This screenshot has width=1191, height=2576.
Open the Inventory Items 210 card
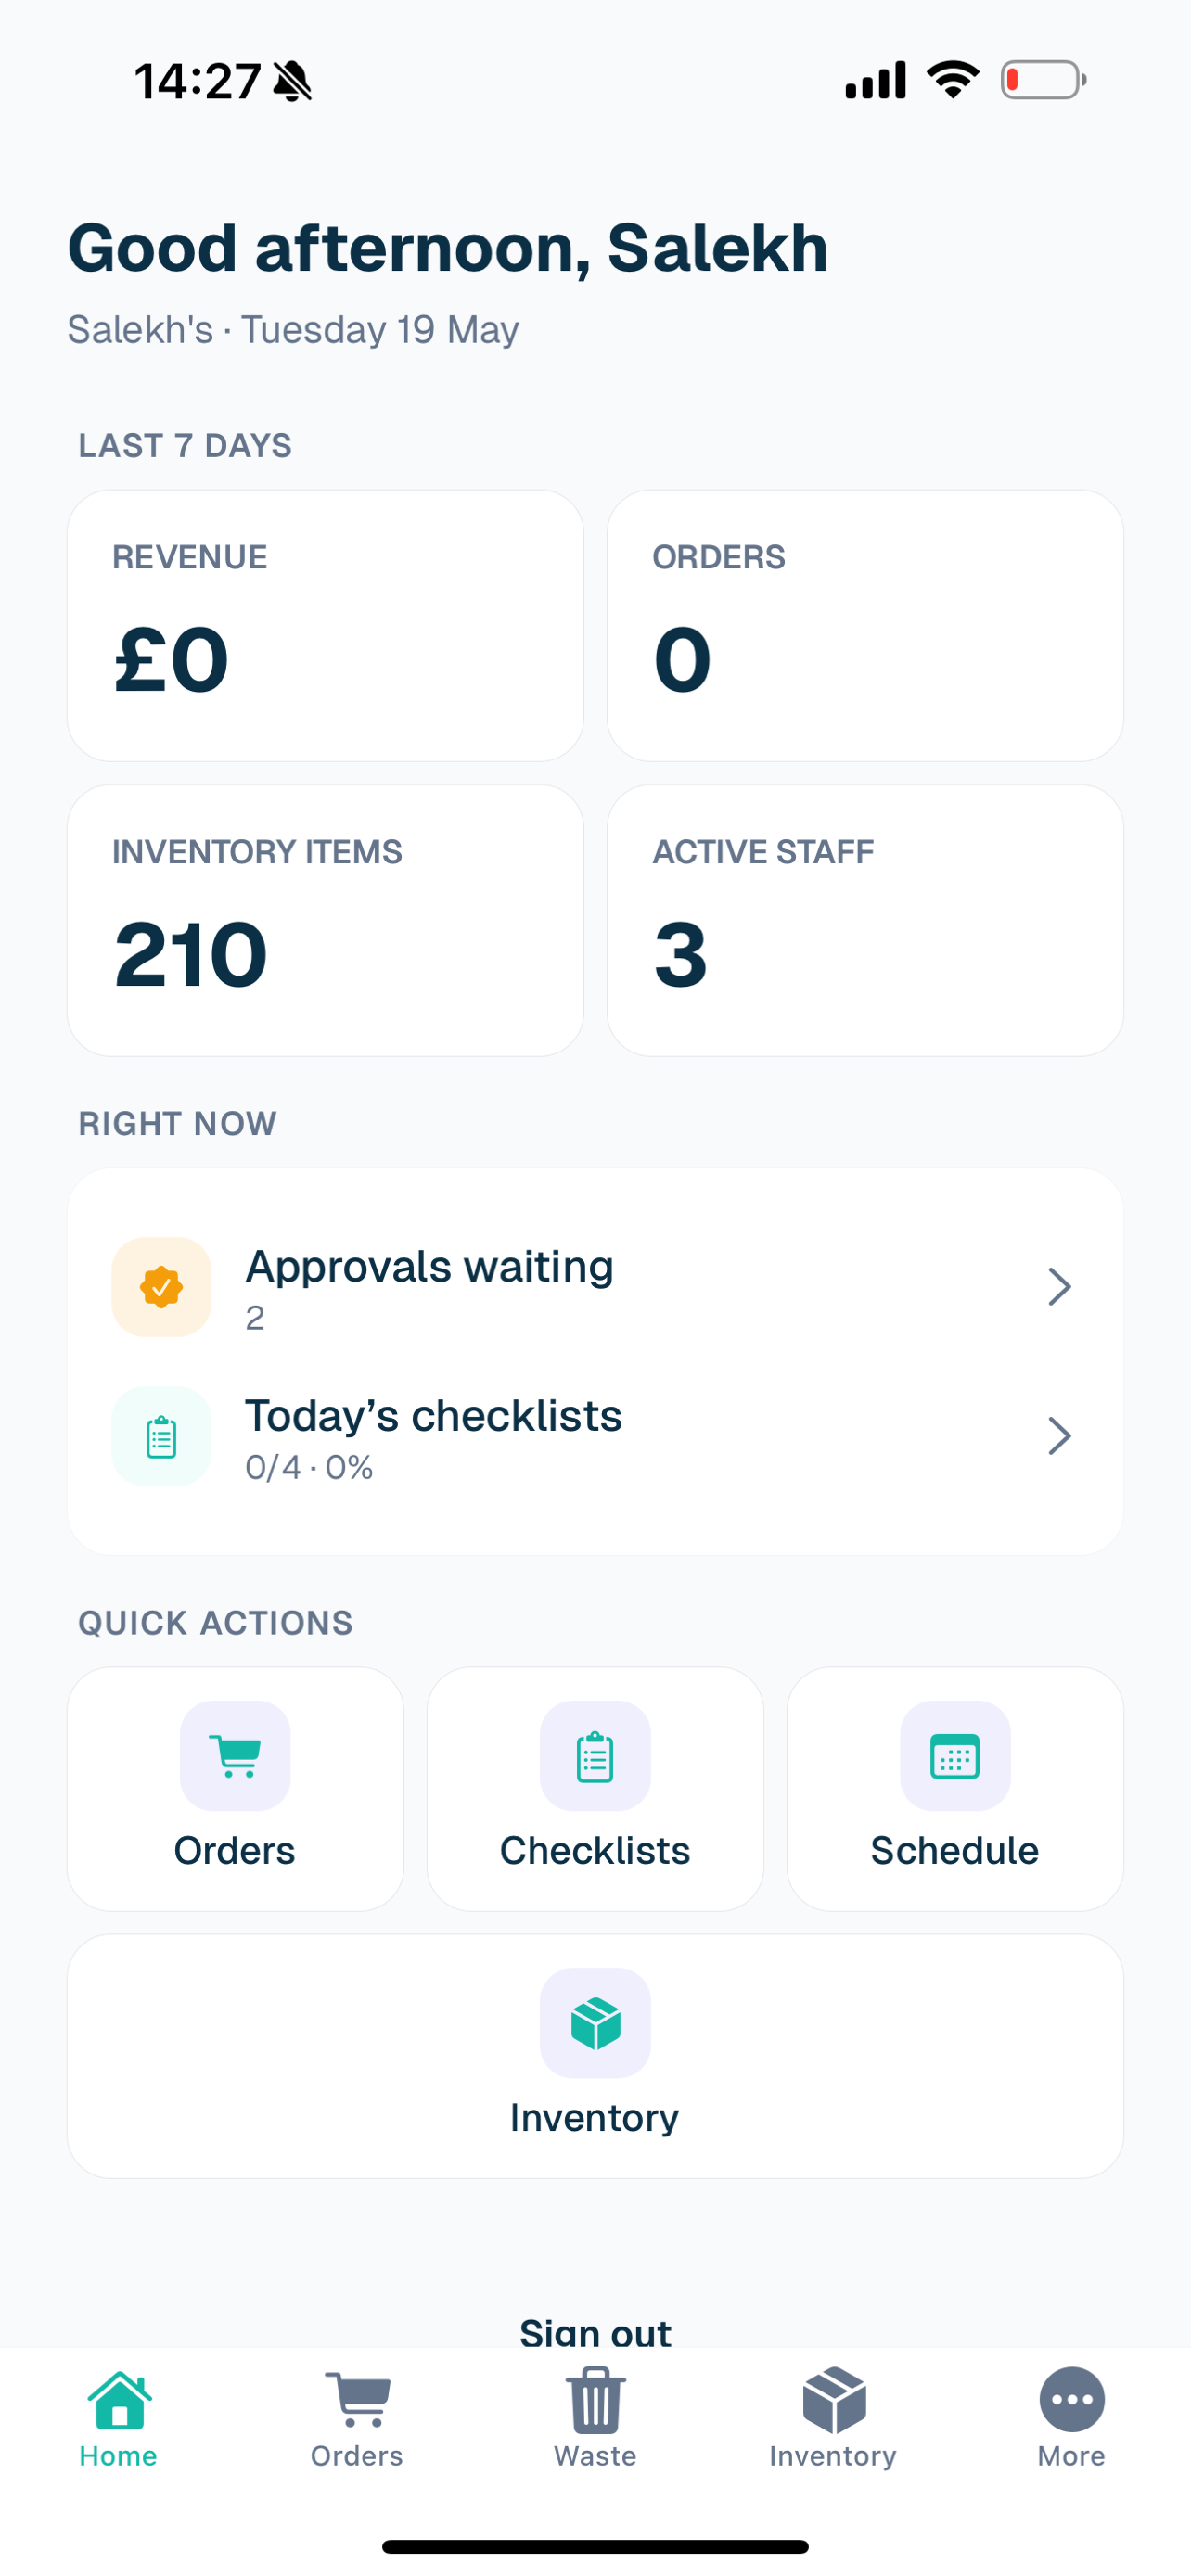[325, 920]
